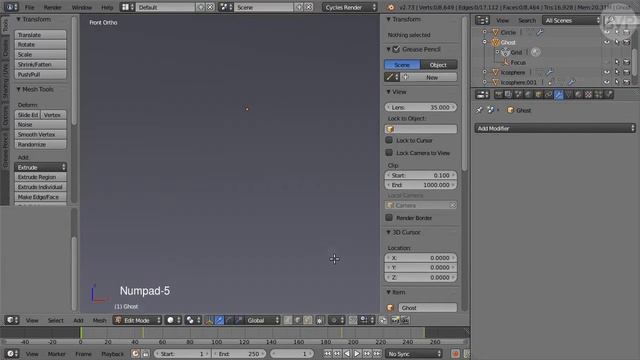
Task: Click the outliner search magnifier icon
Action: pos(611,20)
